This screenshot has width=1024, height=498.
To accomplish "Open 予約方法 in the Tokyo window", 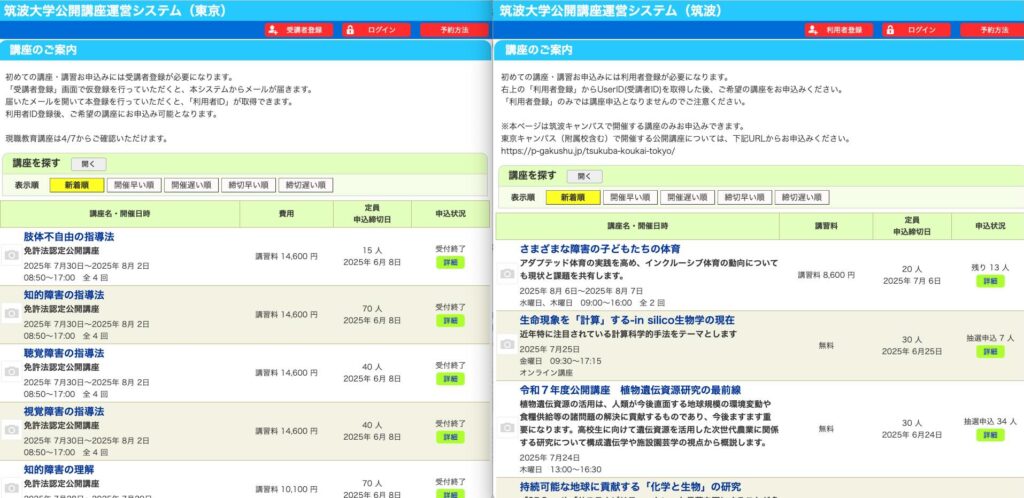I will click(x=454, y=30).
